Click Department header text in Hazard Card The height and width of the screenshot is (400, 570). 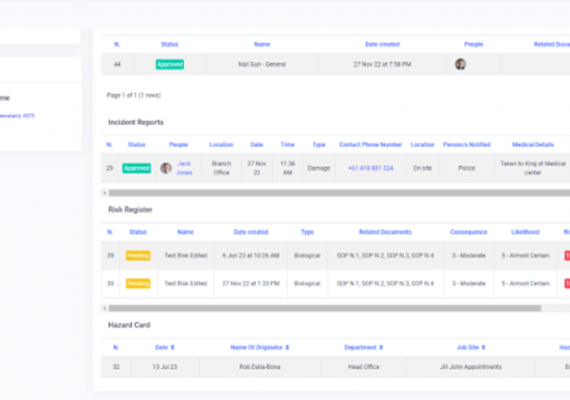360,348
